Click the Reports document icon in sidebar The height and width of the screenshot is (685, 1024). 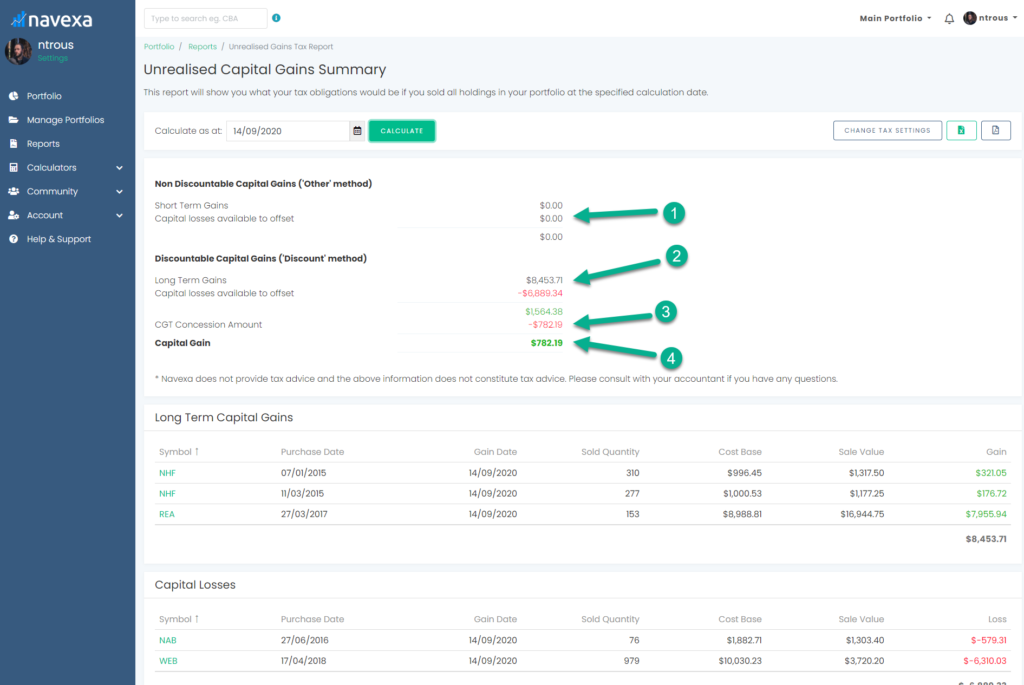point(13,144)
